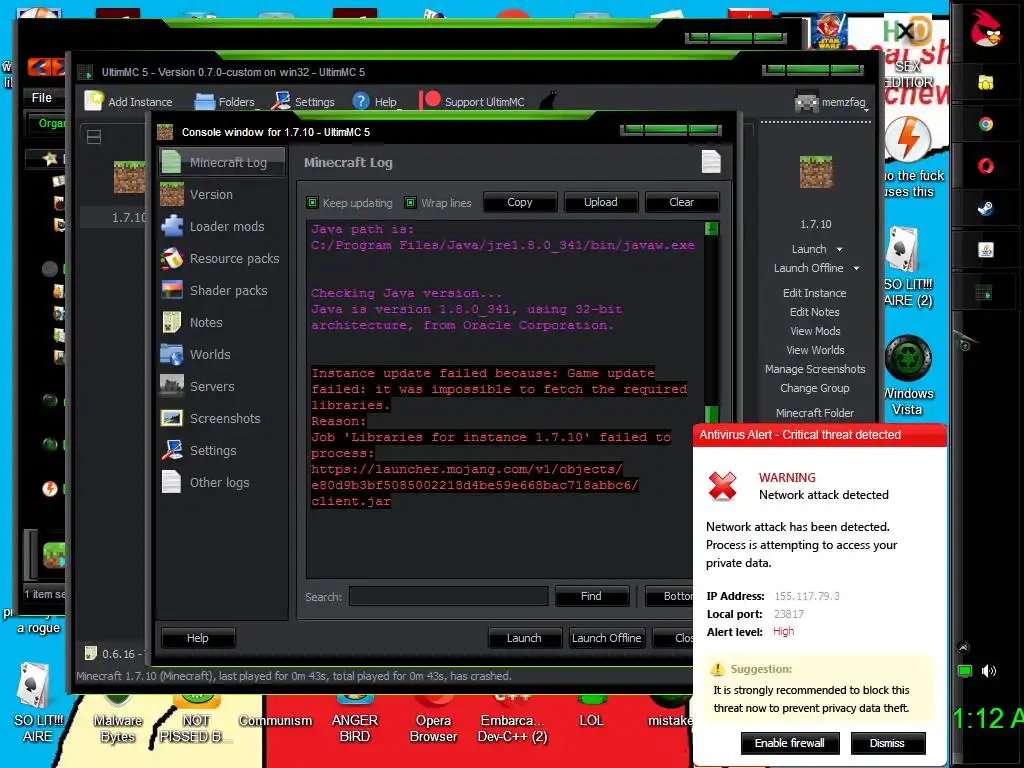This screenshot has height=768, width=1024.
Task: Click Edit Notes in right panel
Action: pyautogui.click(x=814, y=312)
